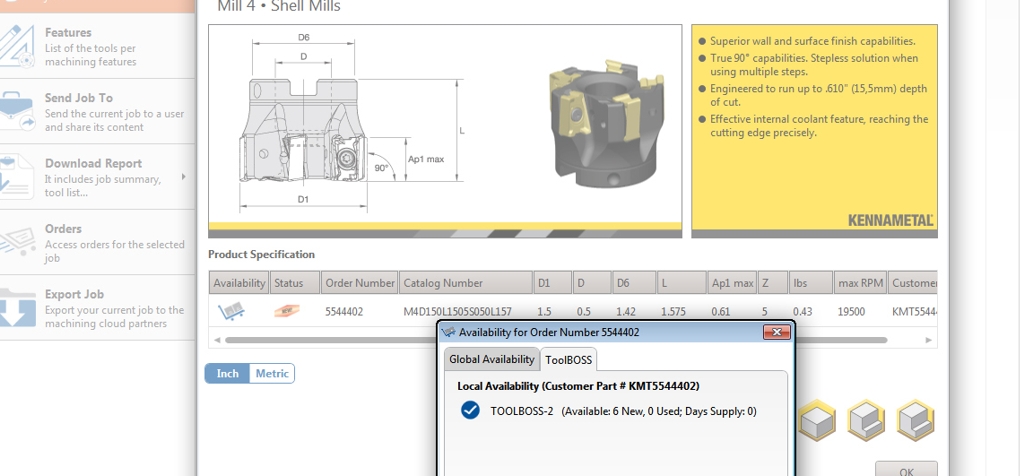Click the D6 value 1.42

pyautogui.click(x=626, y=312)
